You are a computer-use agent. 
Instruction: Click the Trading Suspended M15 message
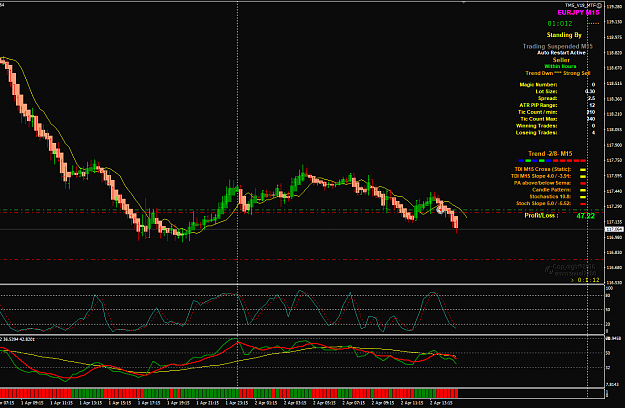[558, 46]
